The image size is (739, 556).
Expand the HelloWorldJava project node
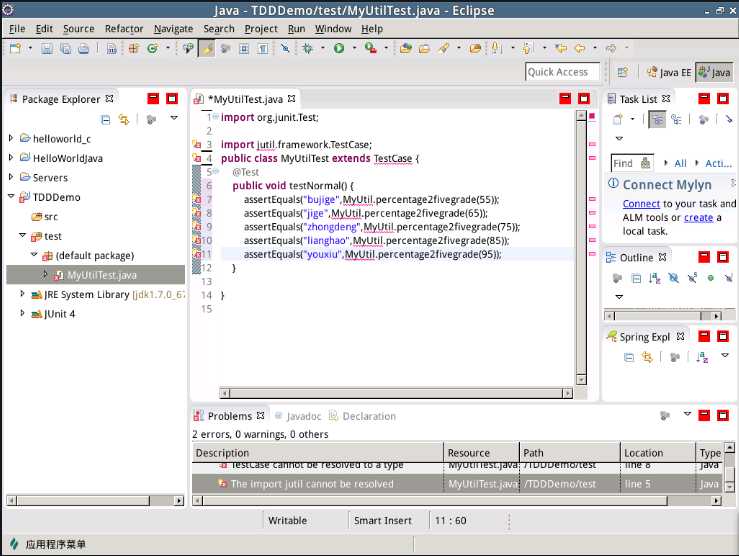click(x=11, y=157)
